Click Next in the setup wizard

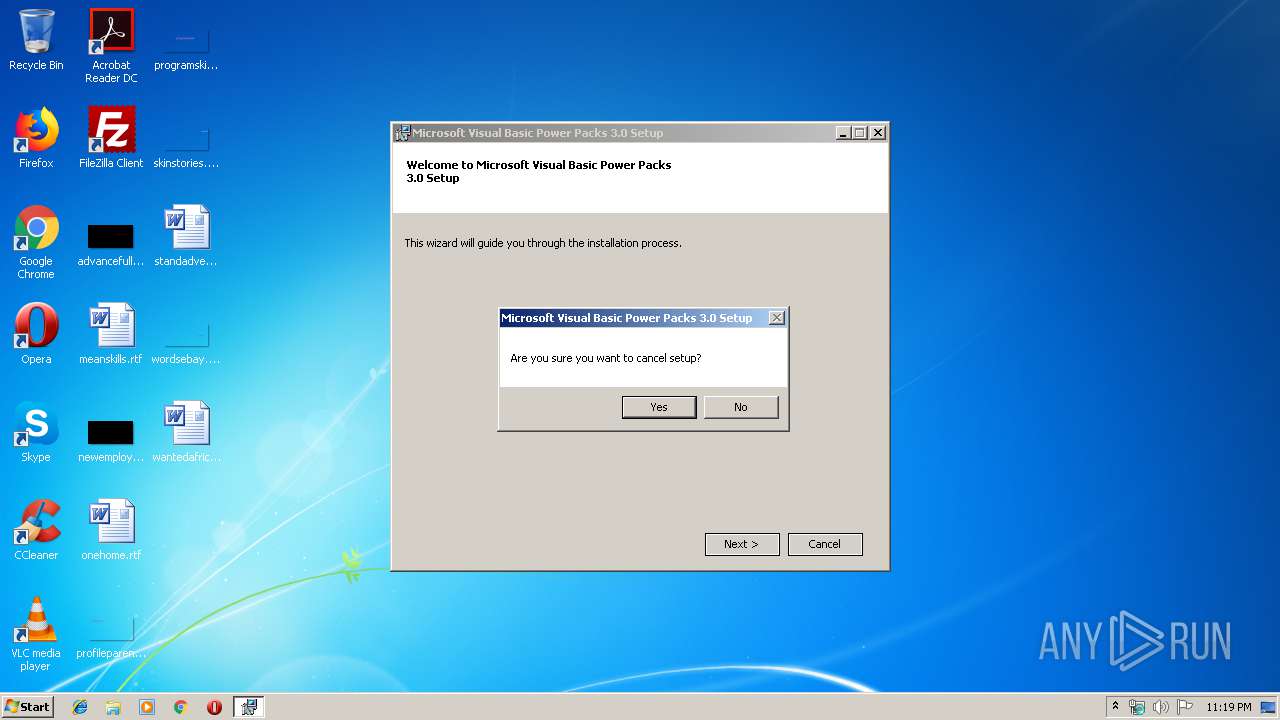742,544
